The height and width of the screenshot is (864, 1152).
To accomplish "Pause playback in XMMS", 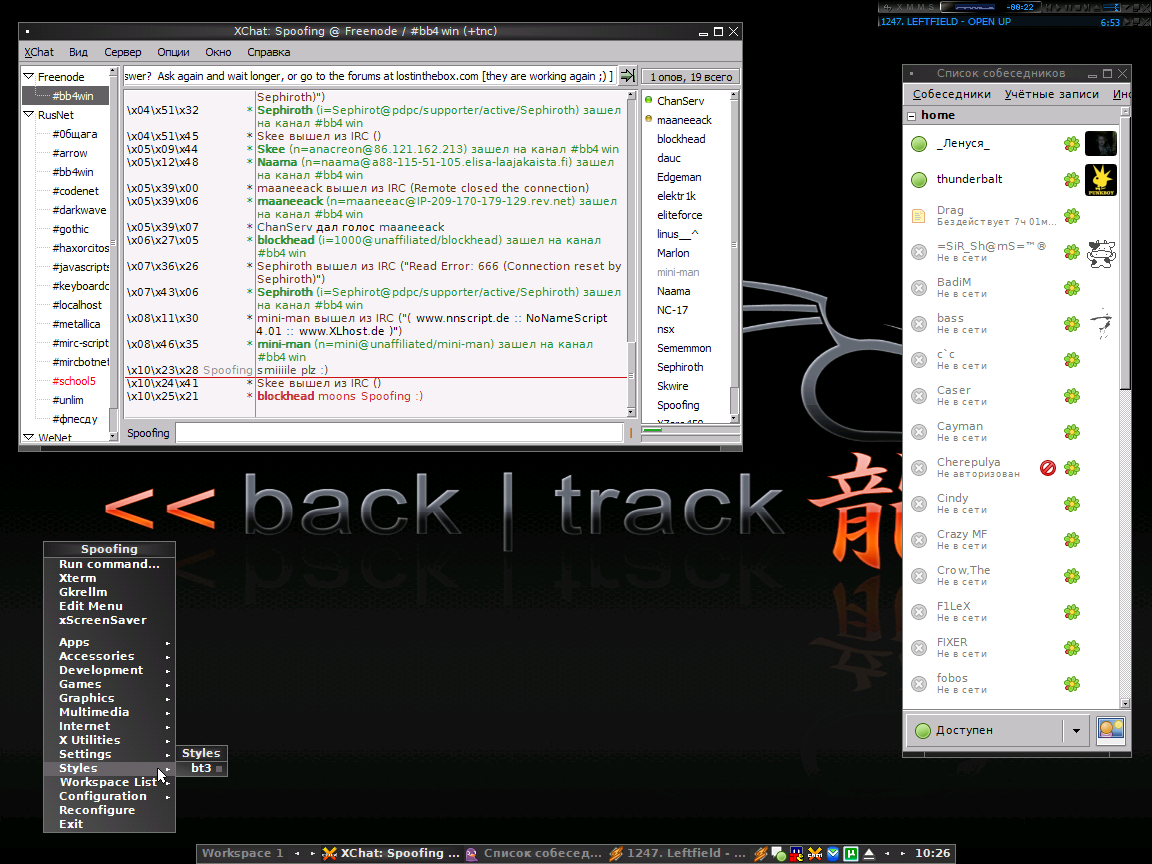I will click(x=1069, y=7).
